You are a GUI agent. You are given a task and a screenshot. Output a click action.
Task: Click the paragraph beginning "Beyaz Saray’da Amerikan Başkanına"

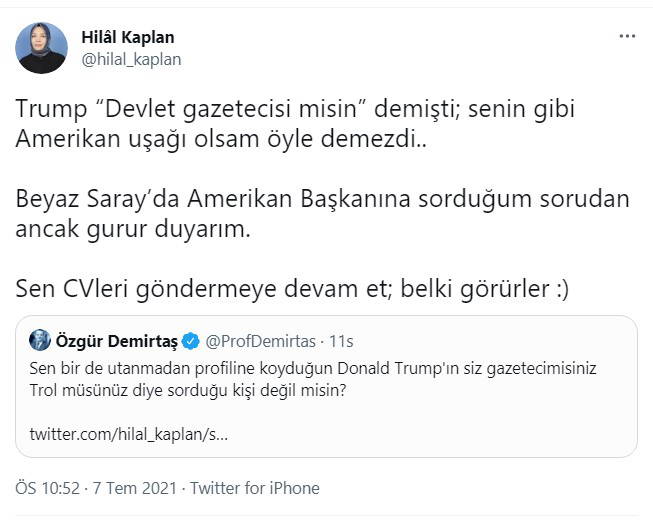pyautogui.click(x=323, y=198)
